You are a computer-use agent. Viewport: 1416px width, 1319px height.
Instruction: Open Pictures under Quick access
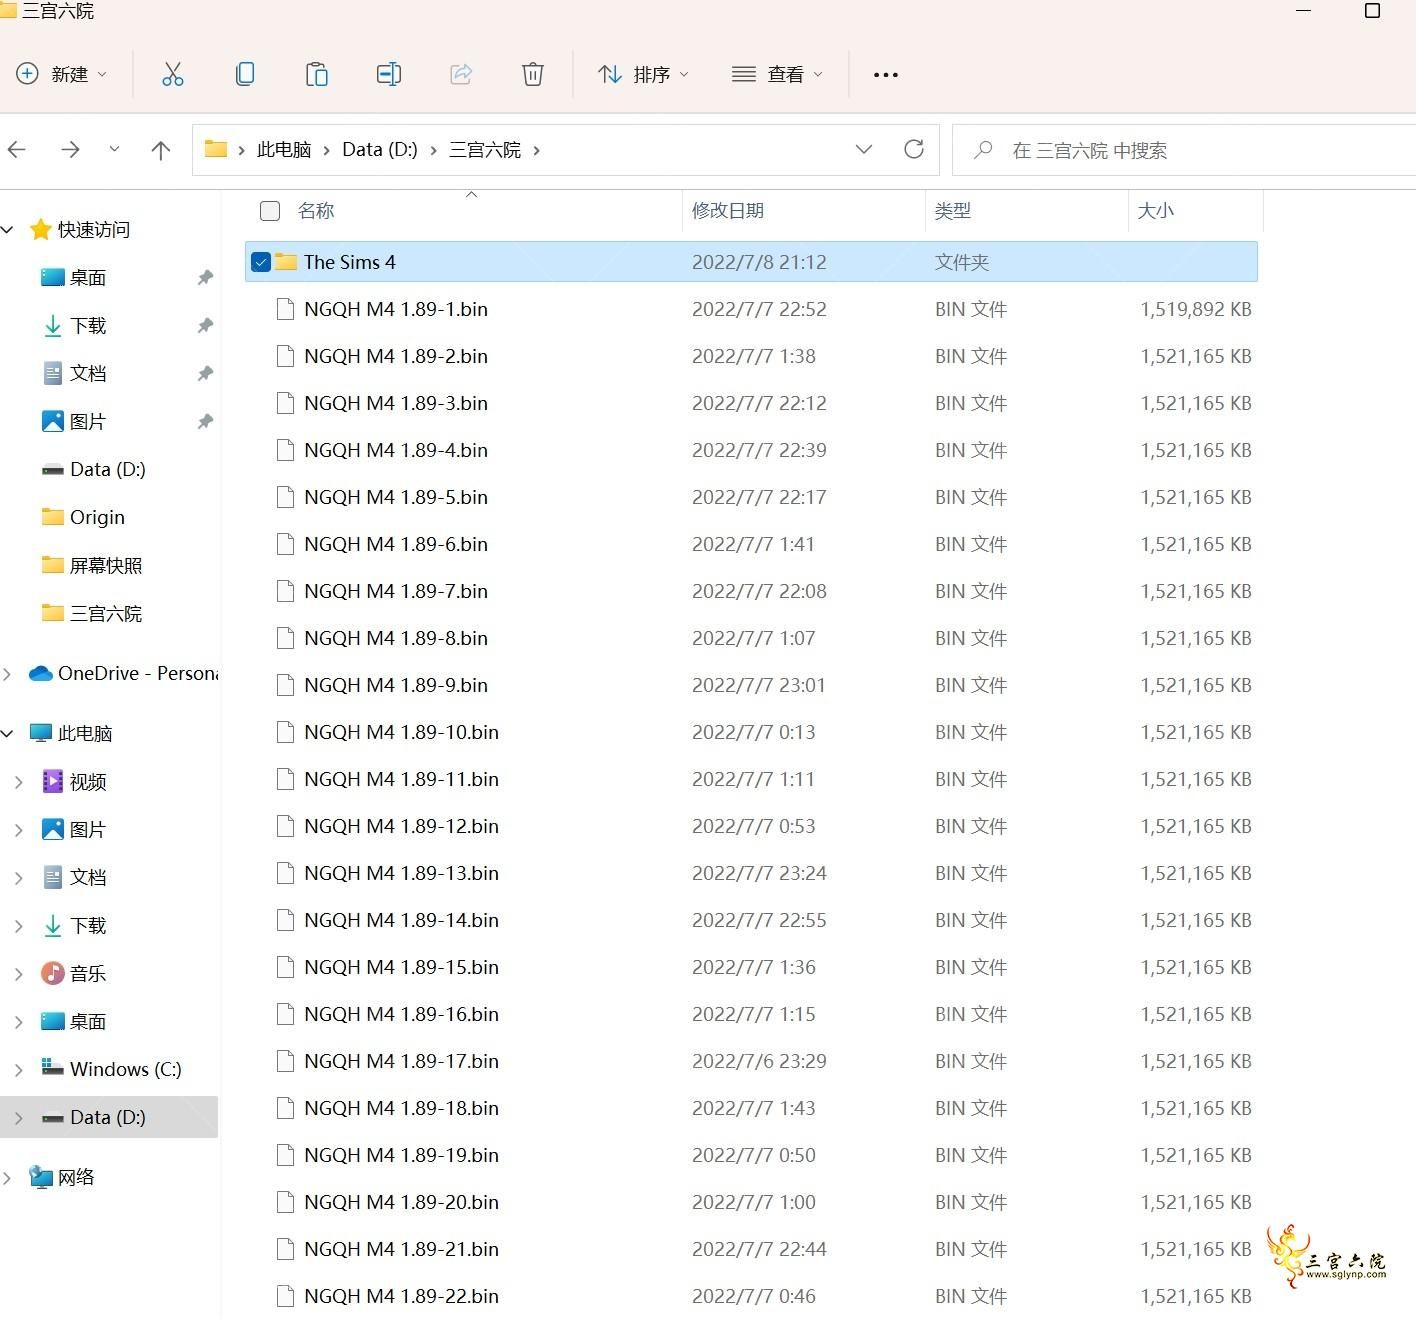(x=88, y=422)
